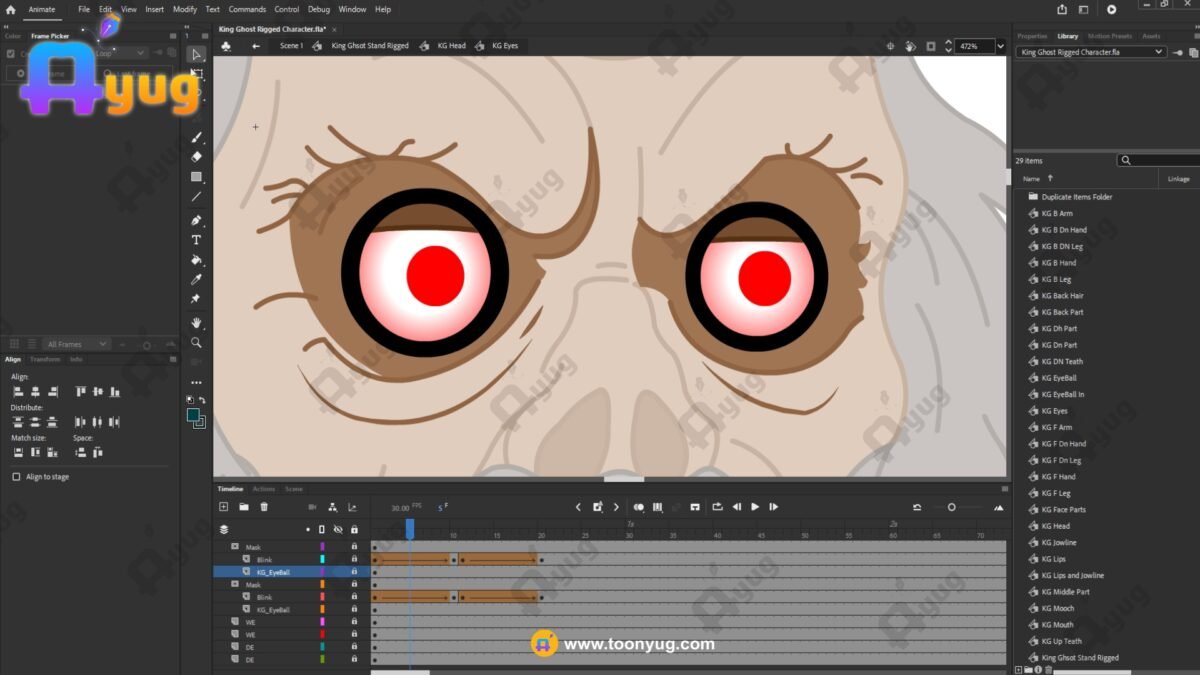The width and height of the screenshot is (1200, 675).
Task: Select the Text tool
Action: [197, 240]
